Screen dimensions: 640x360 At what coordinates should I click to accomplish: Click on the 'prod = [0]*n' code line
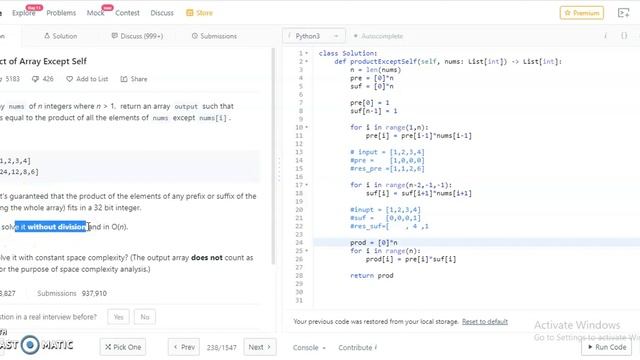pyautogui.click(x=373, y=242)
